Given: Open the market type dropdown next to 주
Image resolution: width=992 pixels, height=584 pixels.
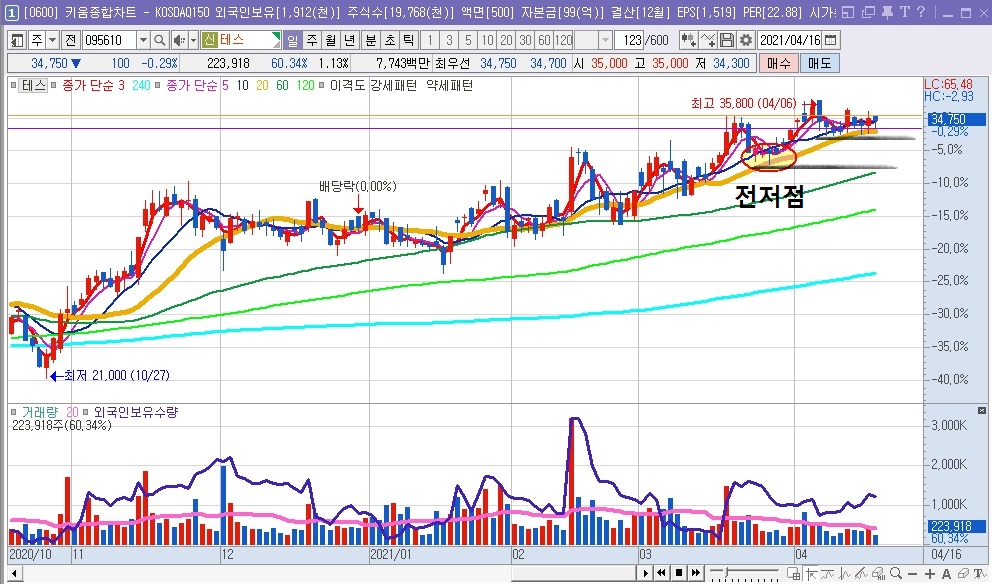Looking at the screenshot, I should coord(53,40).
